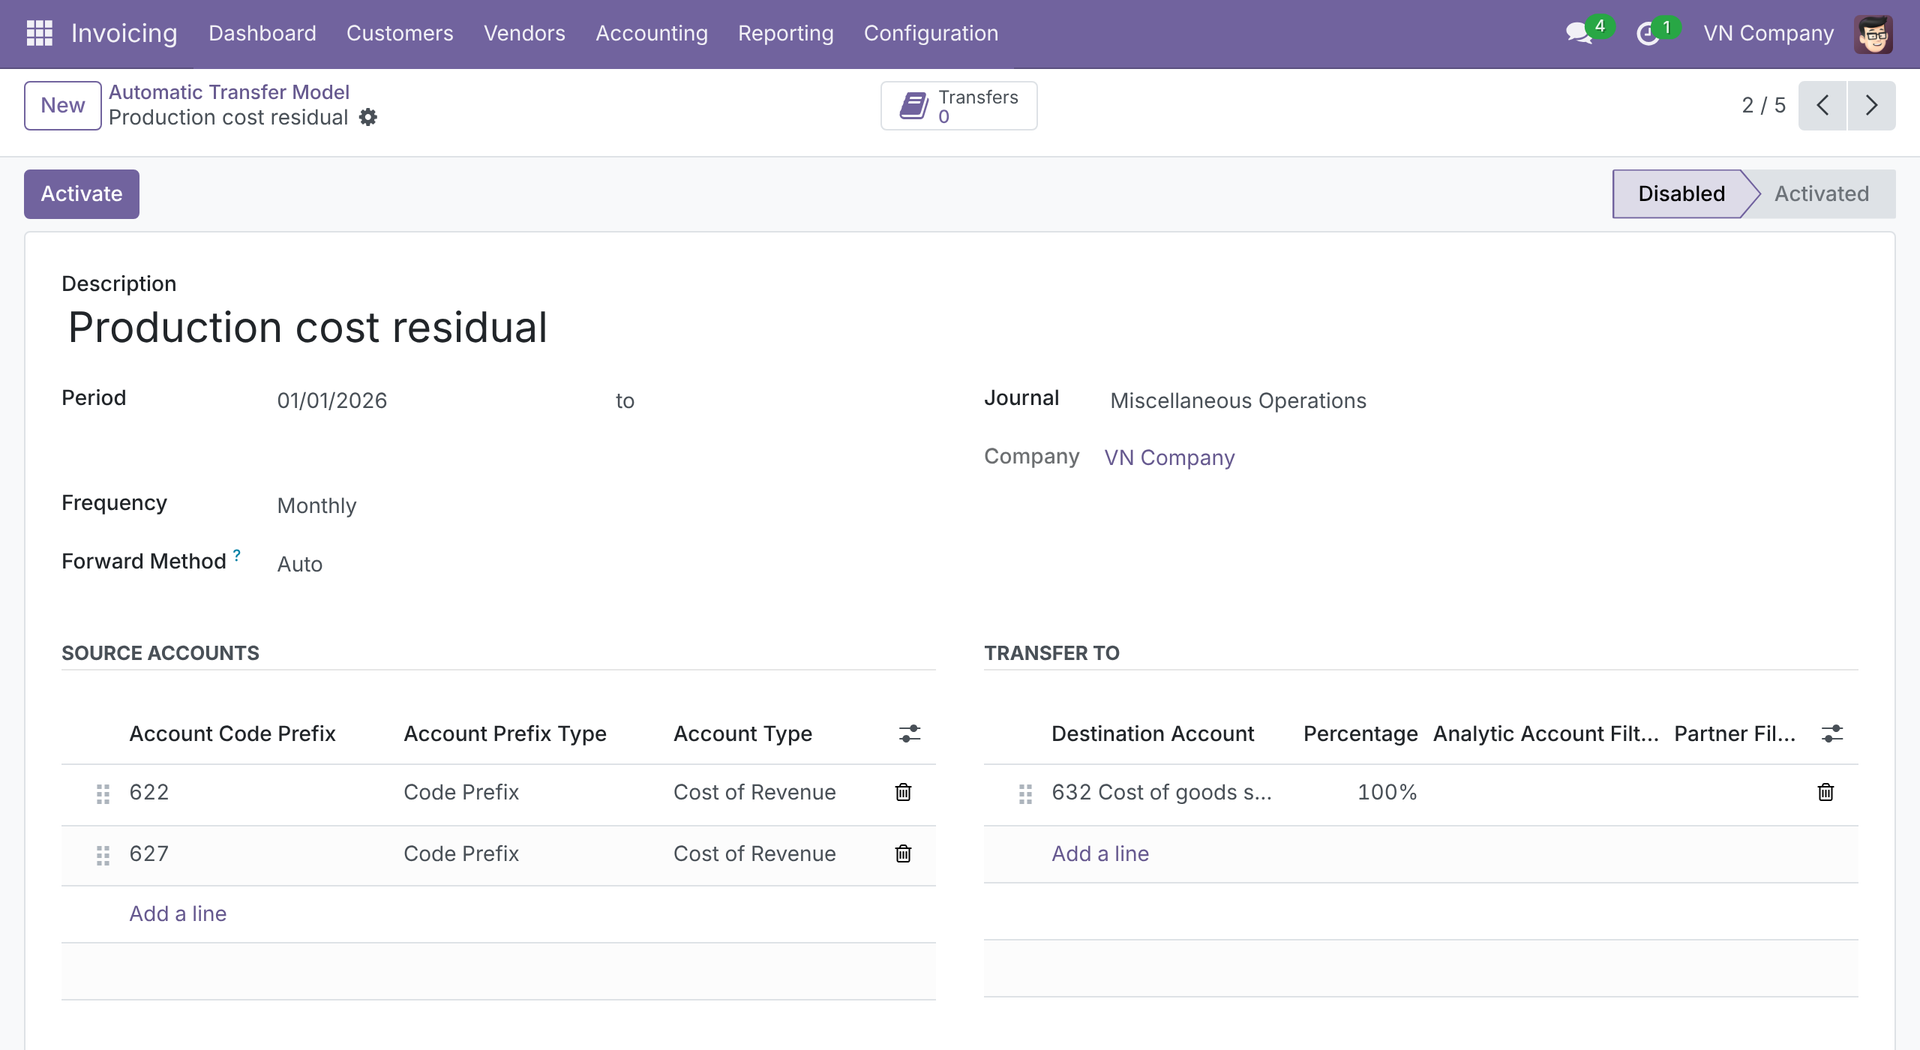Image resolution: width=1920 pixels, height=1050 pixels.
Task: Open the apps grid menu icon
Action: point(39,33)
